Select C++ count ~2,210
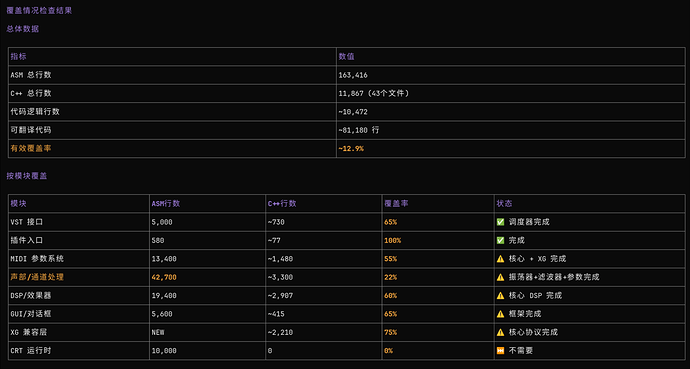 coord(280,333)
